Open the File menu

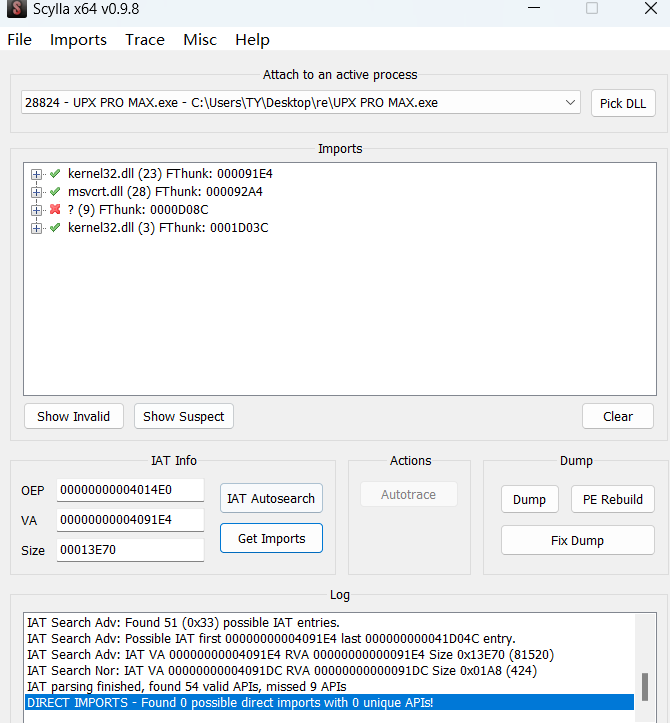[x=19, y=40]
